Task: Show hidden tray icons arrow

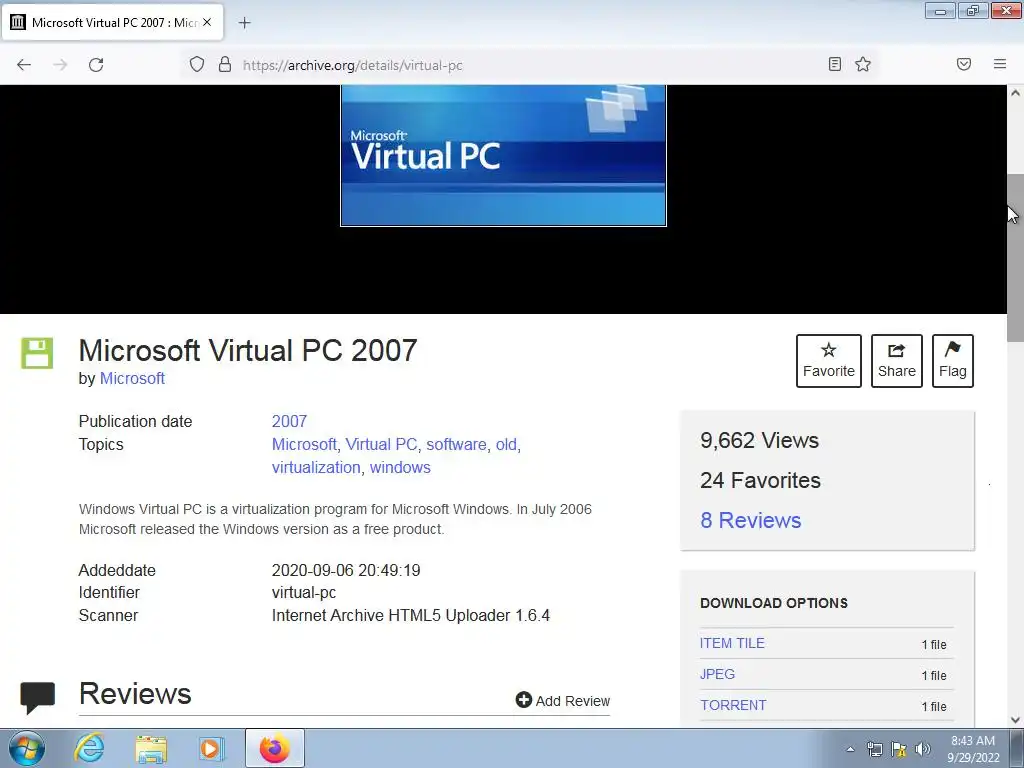Action: tap(850, 749)
